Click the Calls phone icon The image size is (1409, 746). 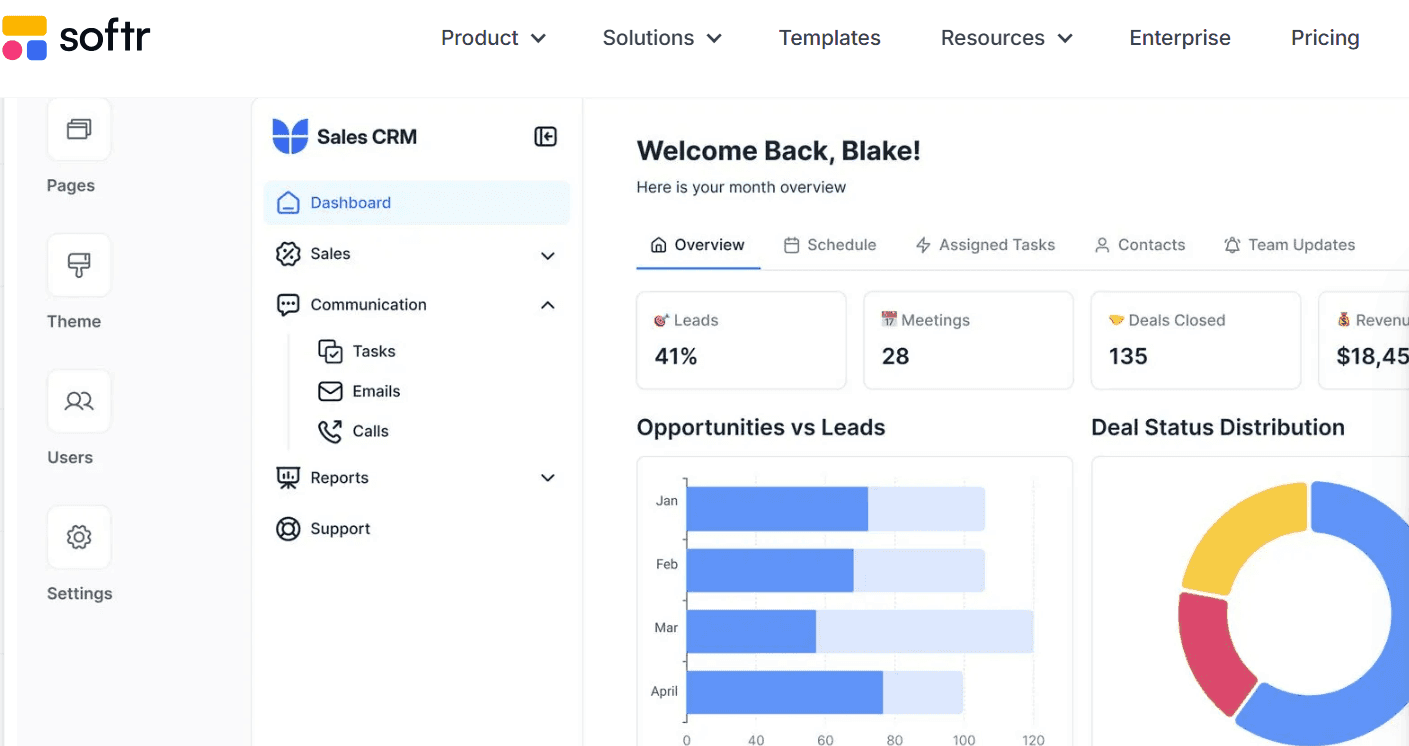coord(330,431)
